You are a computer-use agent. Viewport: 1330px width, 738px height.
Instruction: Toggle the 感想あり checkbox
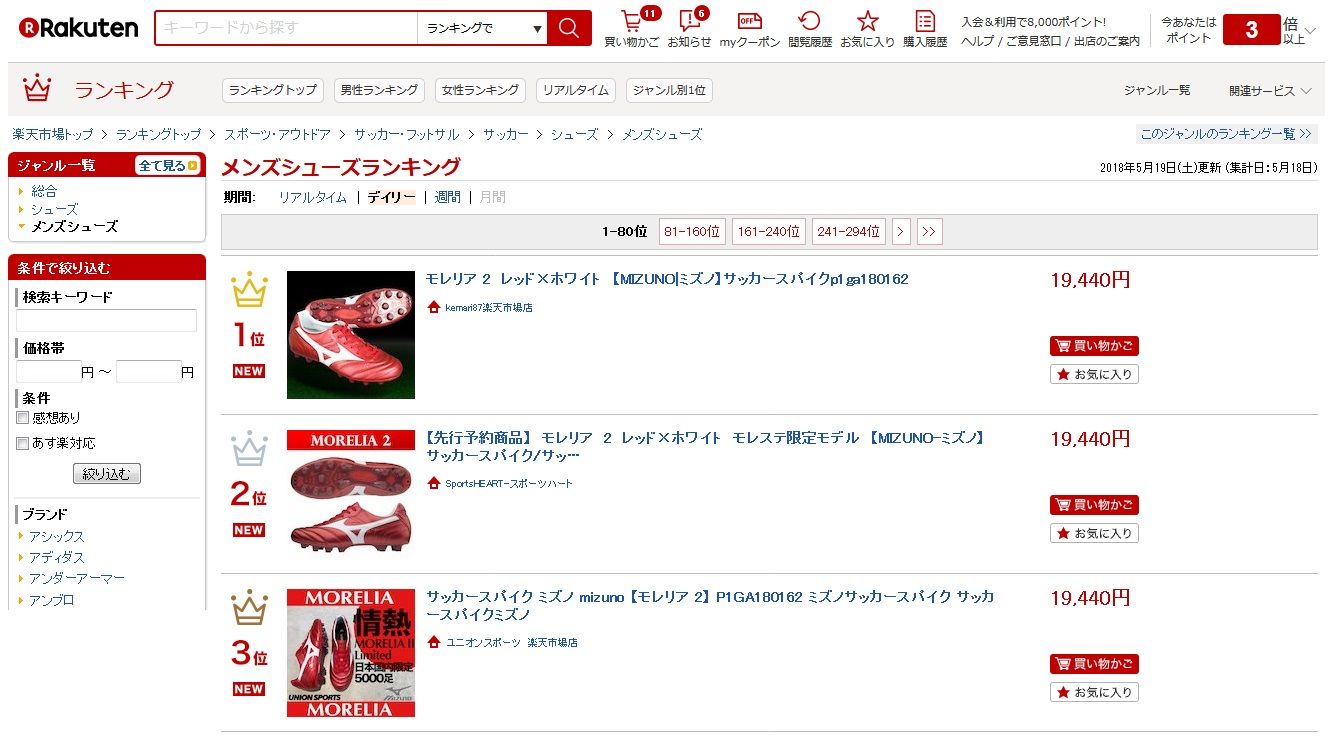pyautogui.click(x=22, y=418)
